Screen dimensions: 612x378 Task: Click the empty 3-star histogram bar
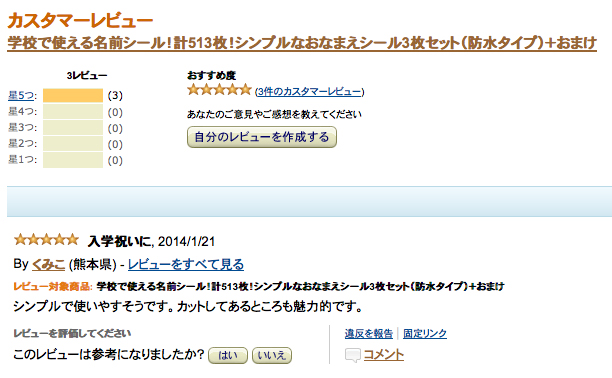73,128
